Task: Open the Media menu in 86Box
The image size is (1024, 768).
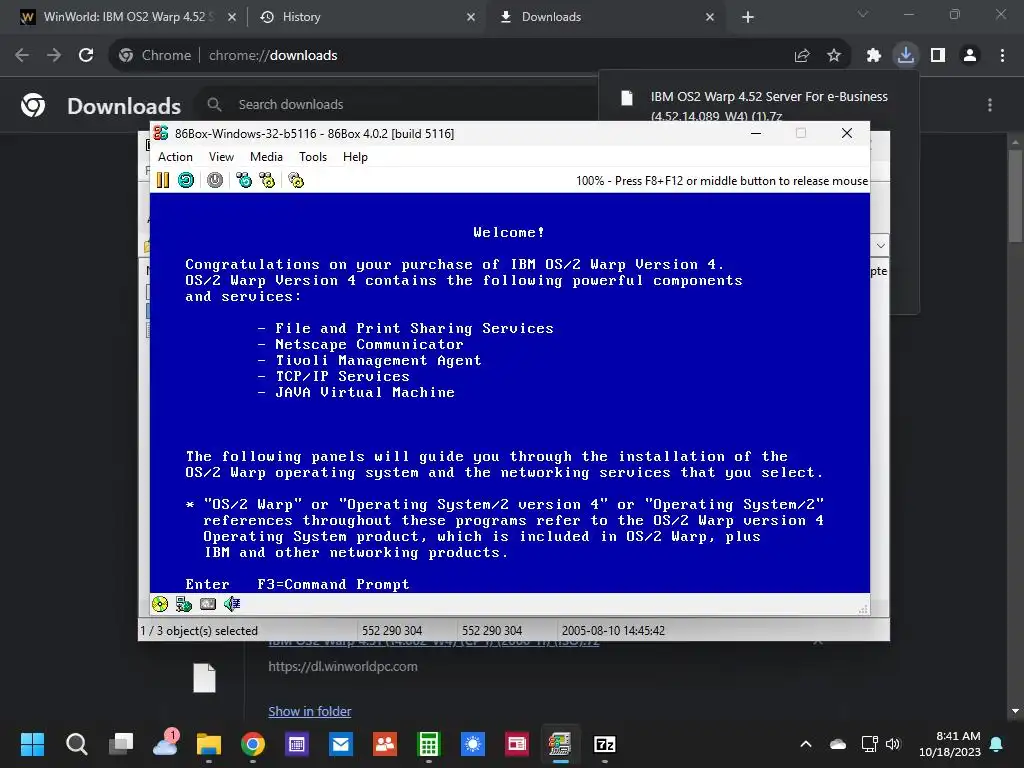Action: 266,157
